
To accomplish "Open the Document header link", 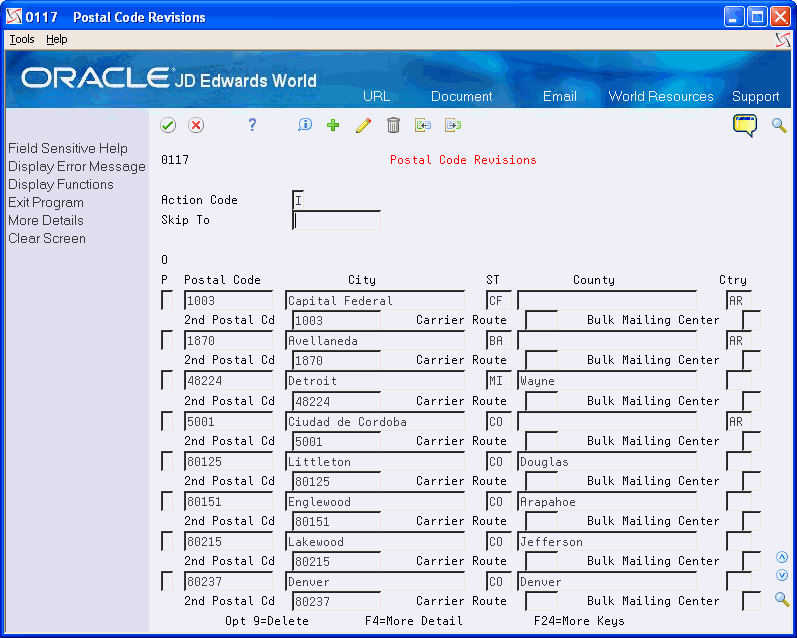I will 462,96.
